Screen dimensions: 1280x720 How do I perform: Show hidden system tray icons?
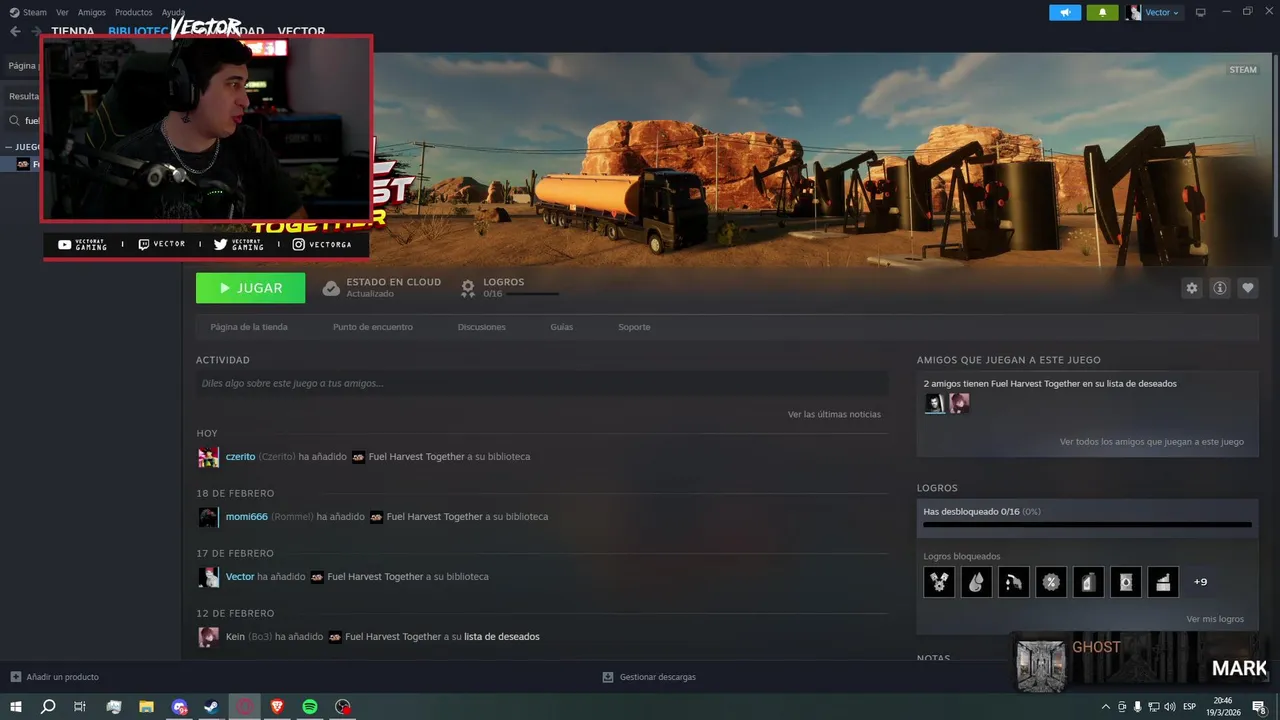(x=1105, y=707)
